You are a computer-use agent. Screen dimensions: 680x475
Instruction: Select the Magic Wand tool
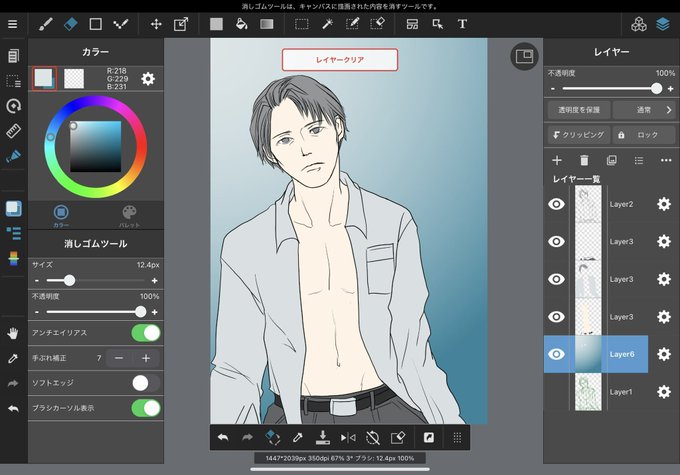[327, 24]
